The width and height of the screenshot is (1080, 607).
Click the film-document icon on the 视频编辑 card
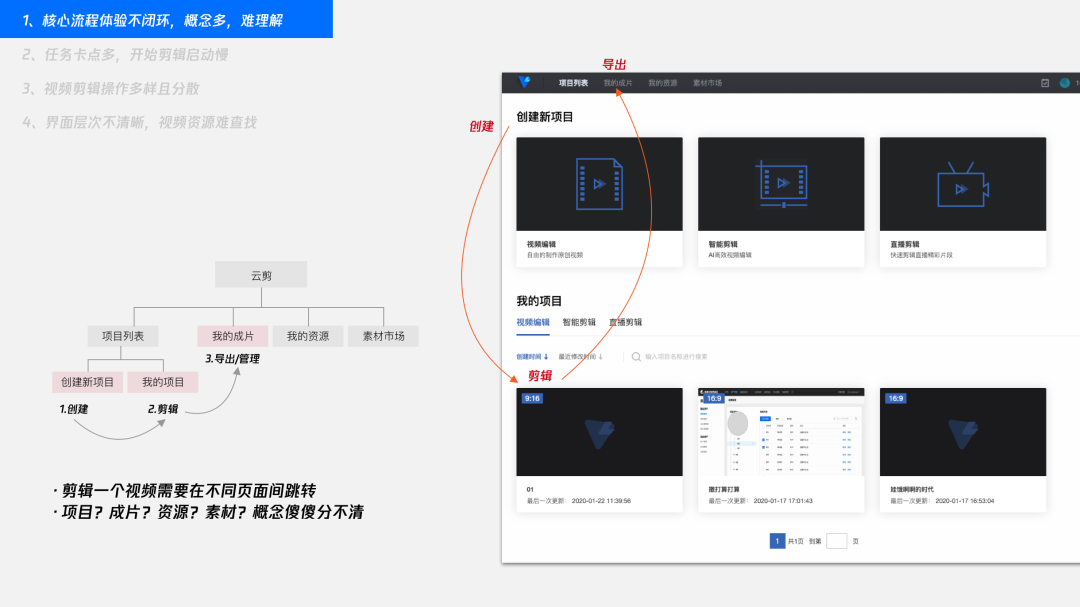point(599,184)
